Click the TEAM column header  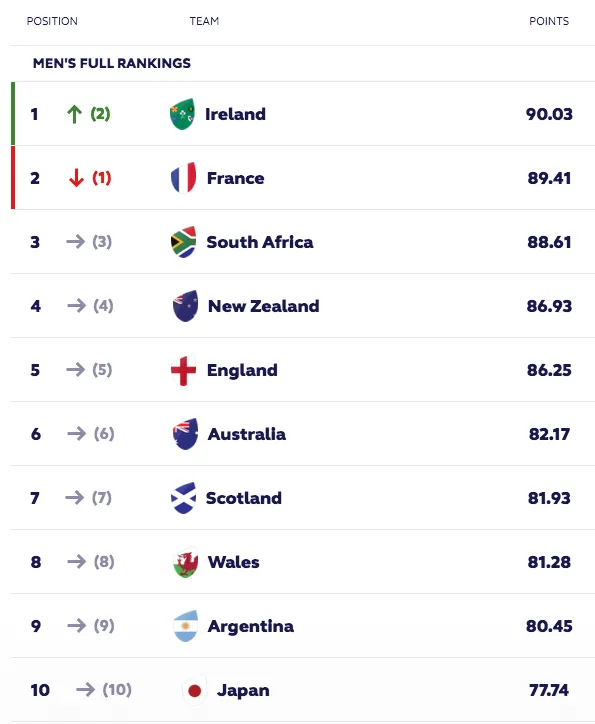pyautogui.click(x=204, y=21)
